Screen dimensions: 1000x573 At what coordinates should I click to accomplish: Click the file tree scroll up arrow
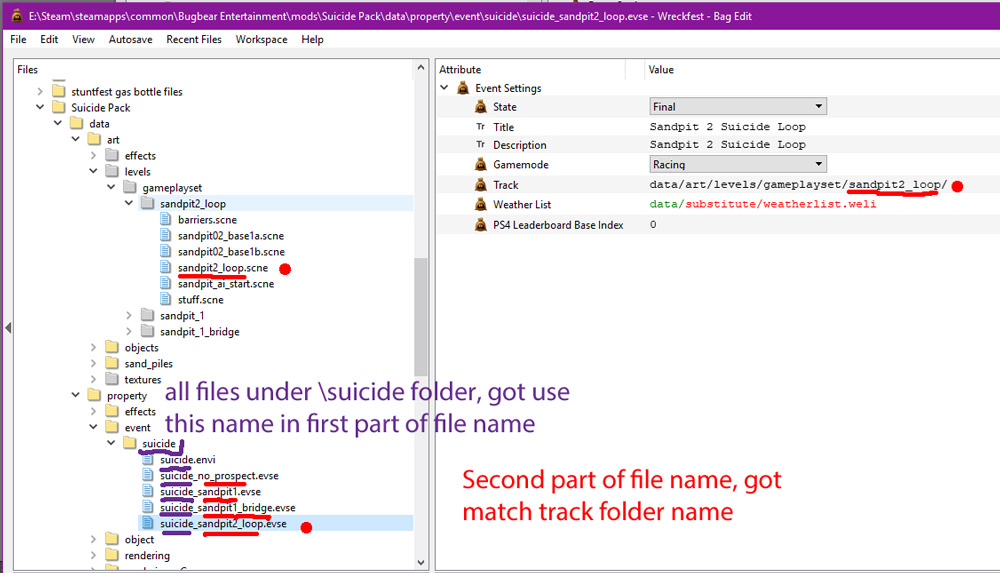tap(421, 68)
